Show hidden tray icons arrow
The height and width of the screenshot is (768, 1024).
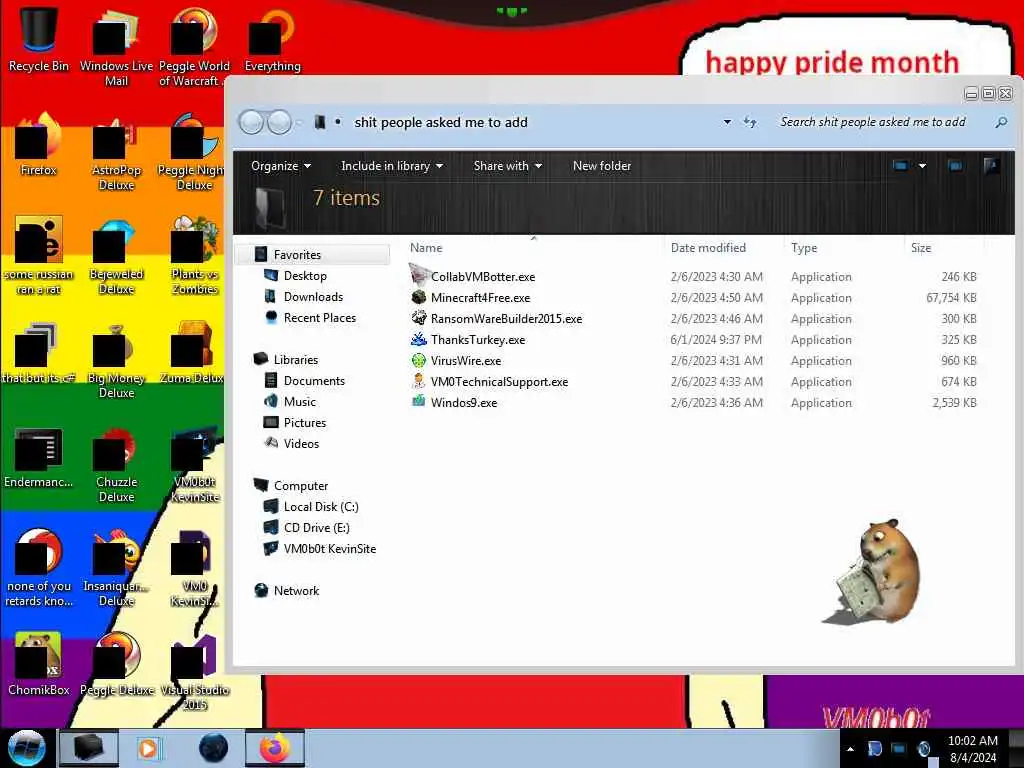pos(850,749)
